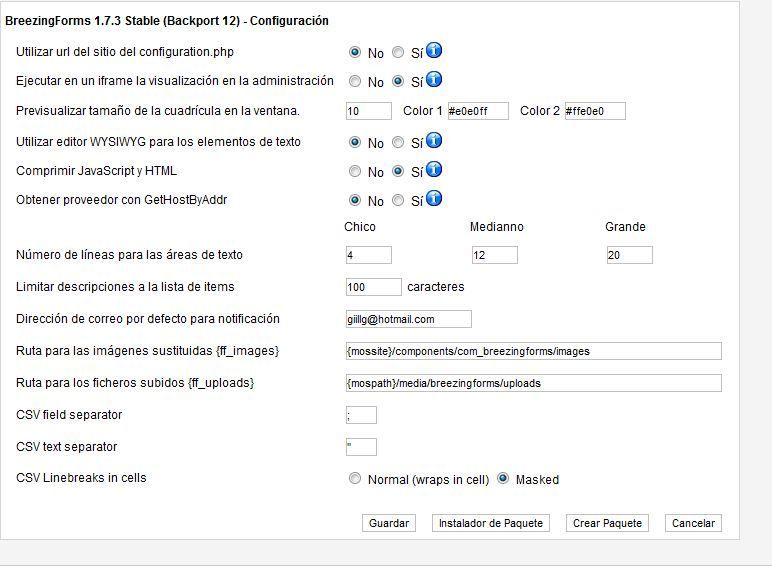Edit the default notification email field
Screen dimensions: 772x576
point(409,319)
